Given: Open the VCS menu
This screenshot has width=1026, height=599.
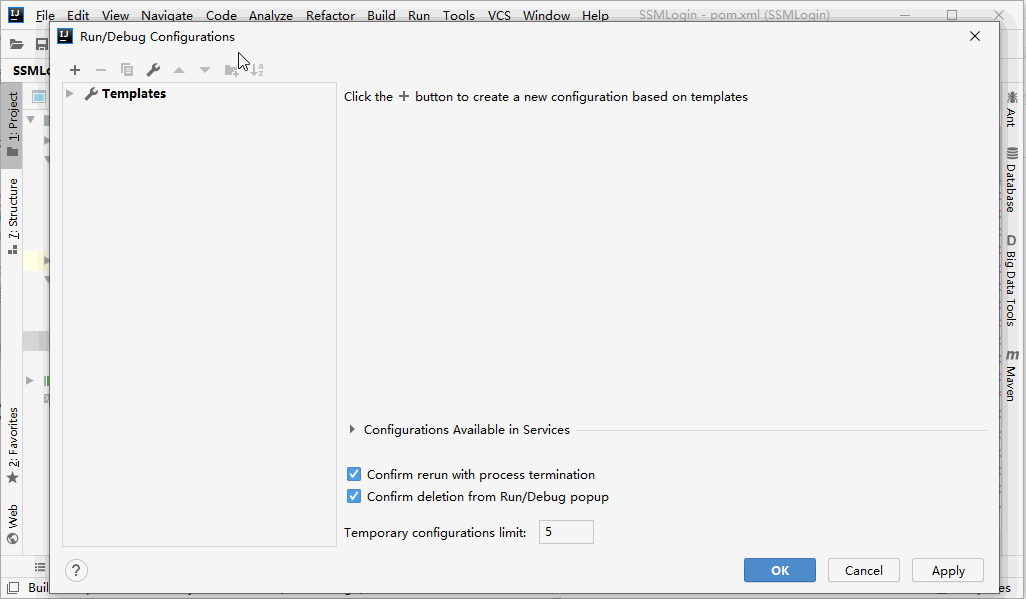Looking at the screenshot, I should pyautogui.click(x=499, y=15).
